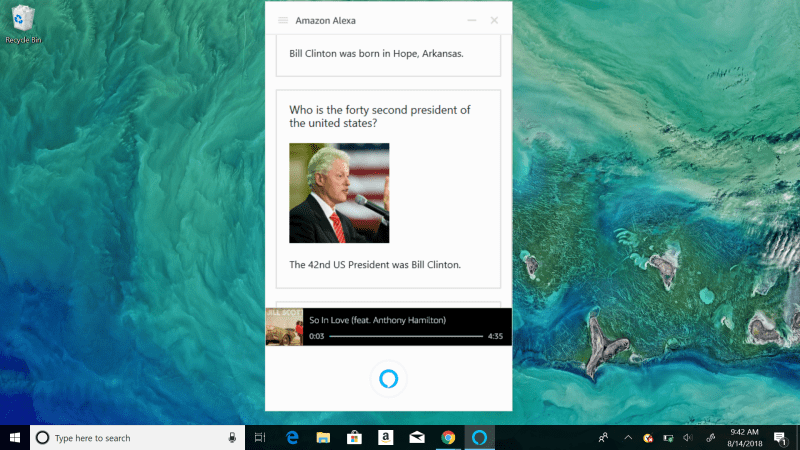Minimize the Amazon Alexa window
This screenshot has height=450, width=800.
click(472, 20)
